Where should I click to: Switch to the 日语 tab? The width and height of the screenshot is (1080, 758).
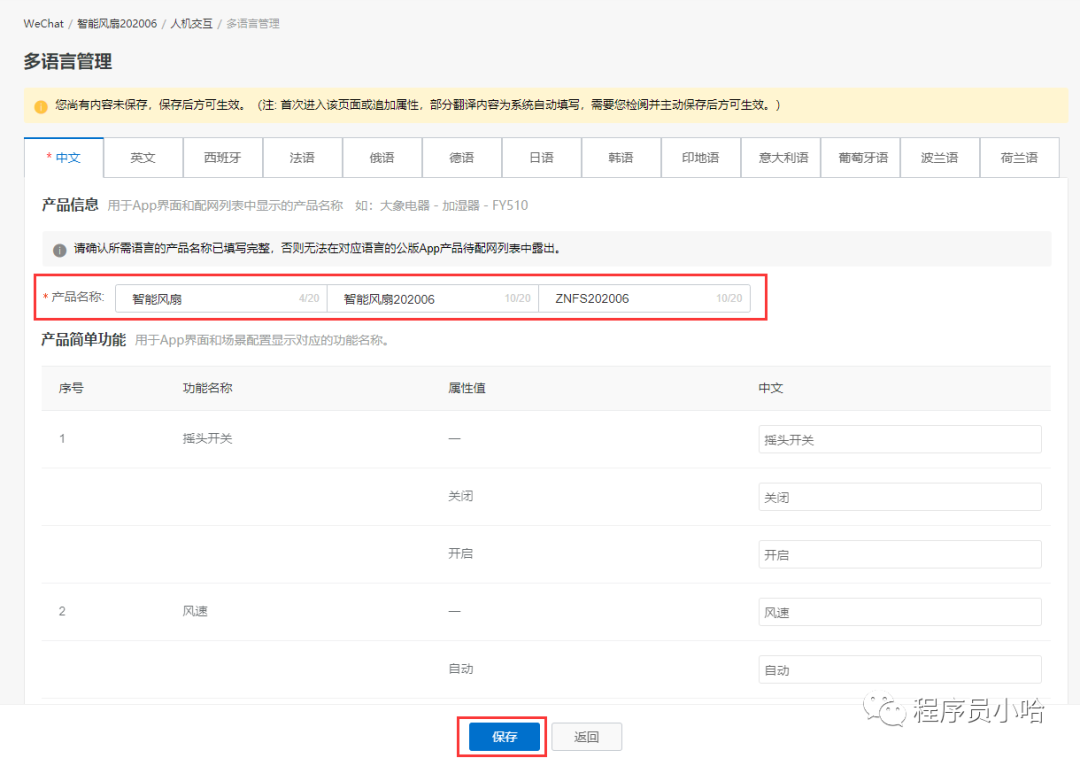[x=541, y=158]
